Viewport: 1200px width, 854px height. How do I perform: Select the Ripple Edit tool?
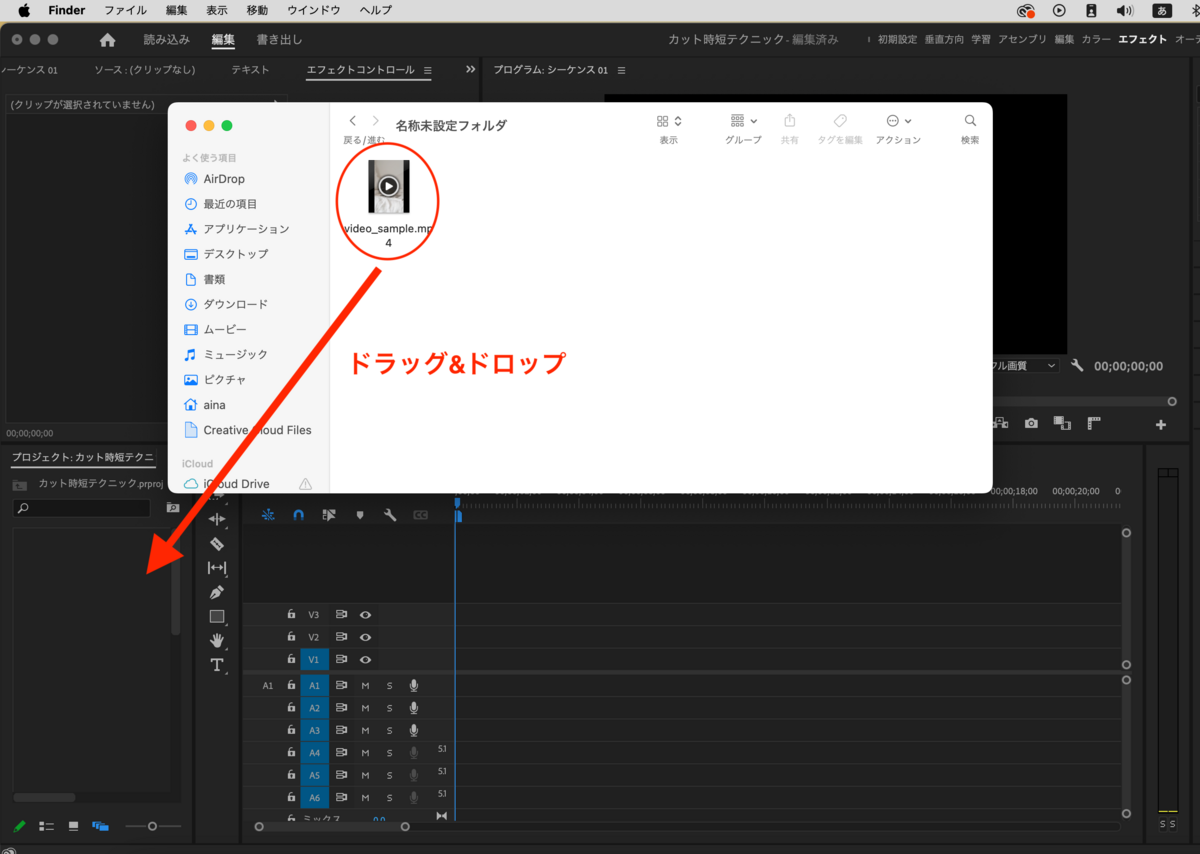pos(217,520)
